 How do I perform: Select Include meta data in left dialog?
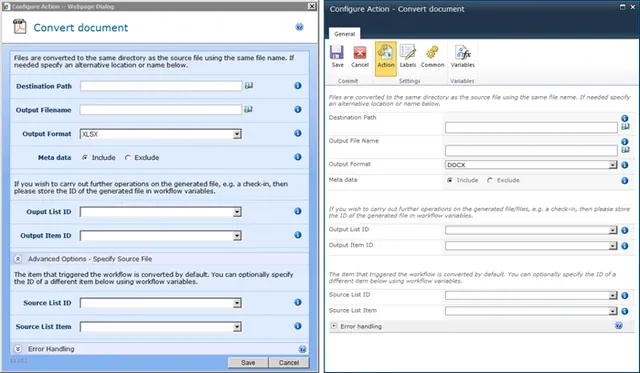click(x=85, y=158)
